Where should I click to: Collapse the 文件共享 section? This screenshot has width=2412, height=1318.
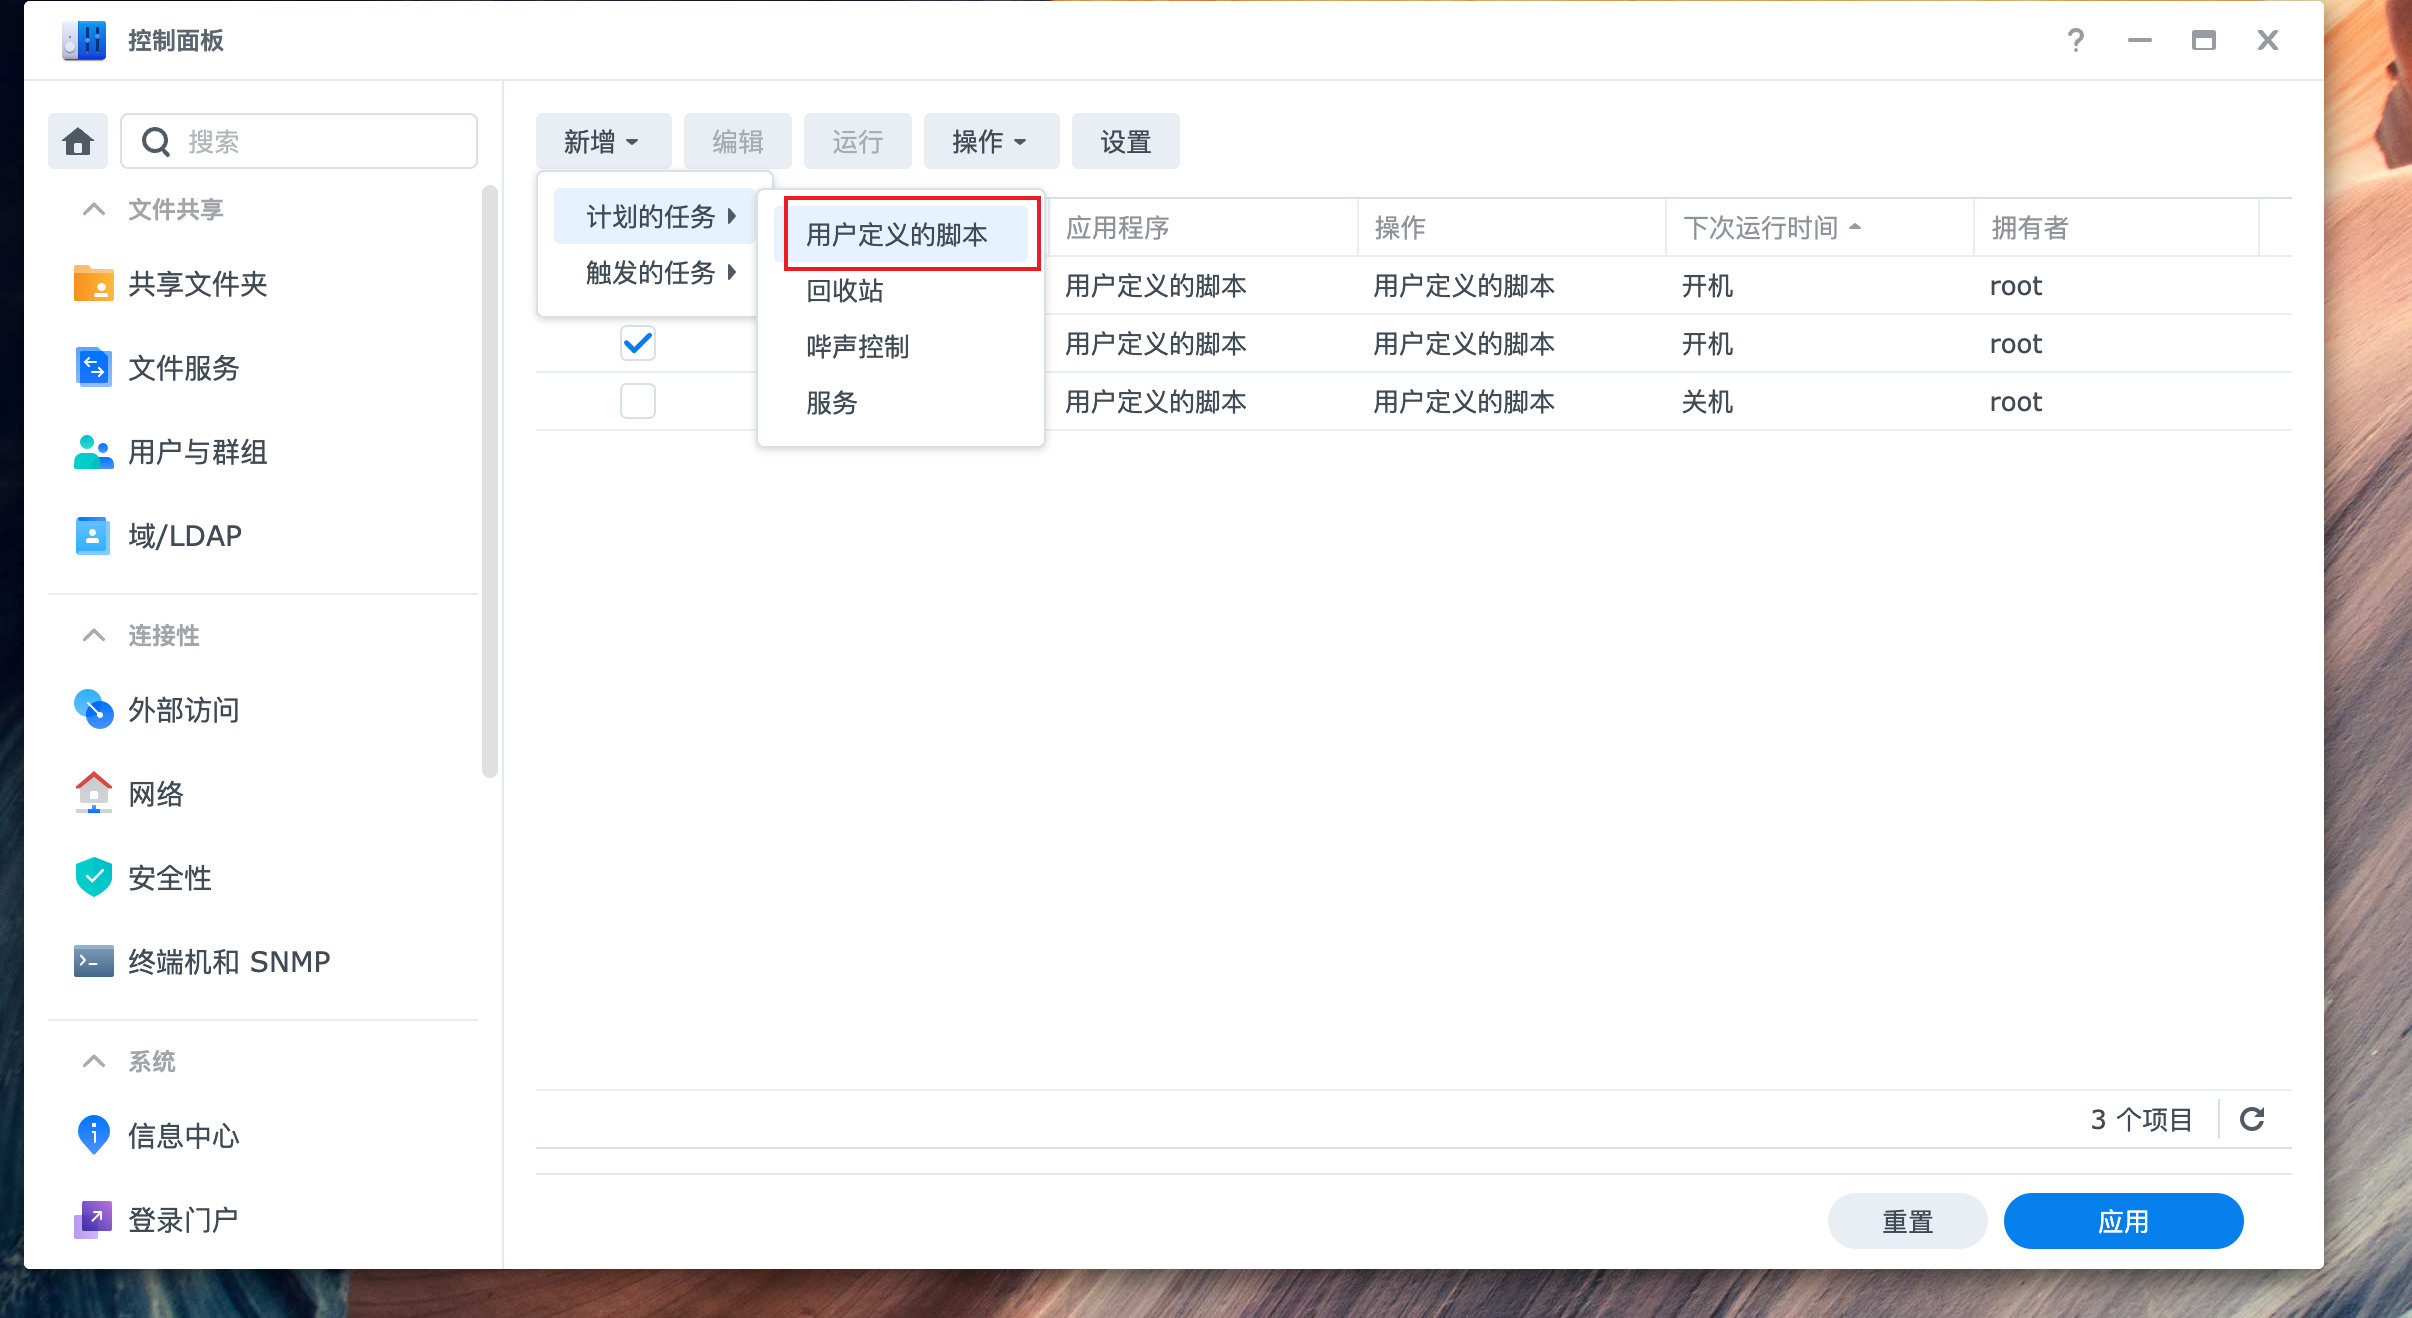[94, 210]
